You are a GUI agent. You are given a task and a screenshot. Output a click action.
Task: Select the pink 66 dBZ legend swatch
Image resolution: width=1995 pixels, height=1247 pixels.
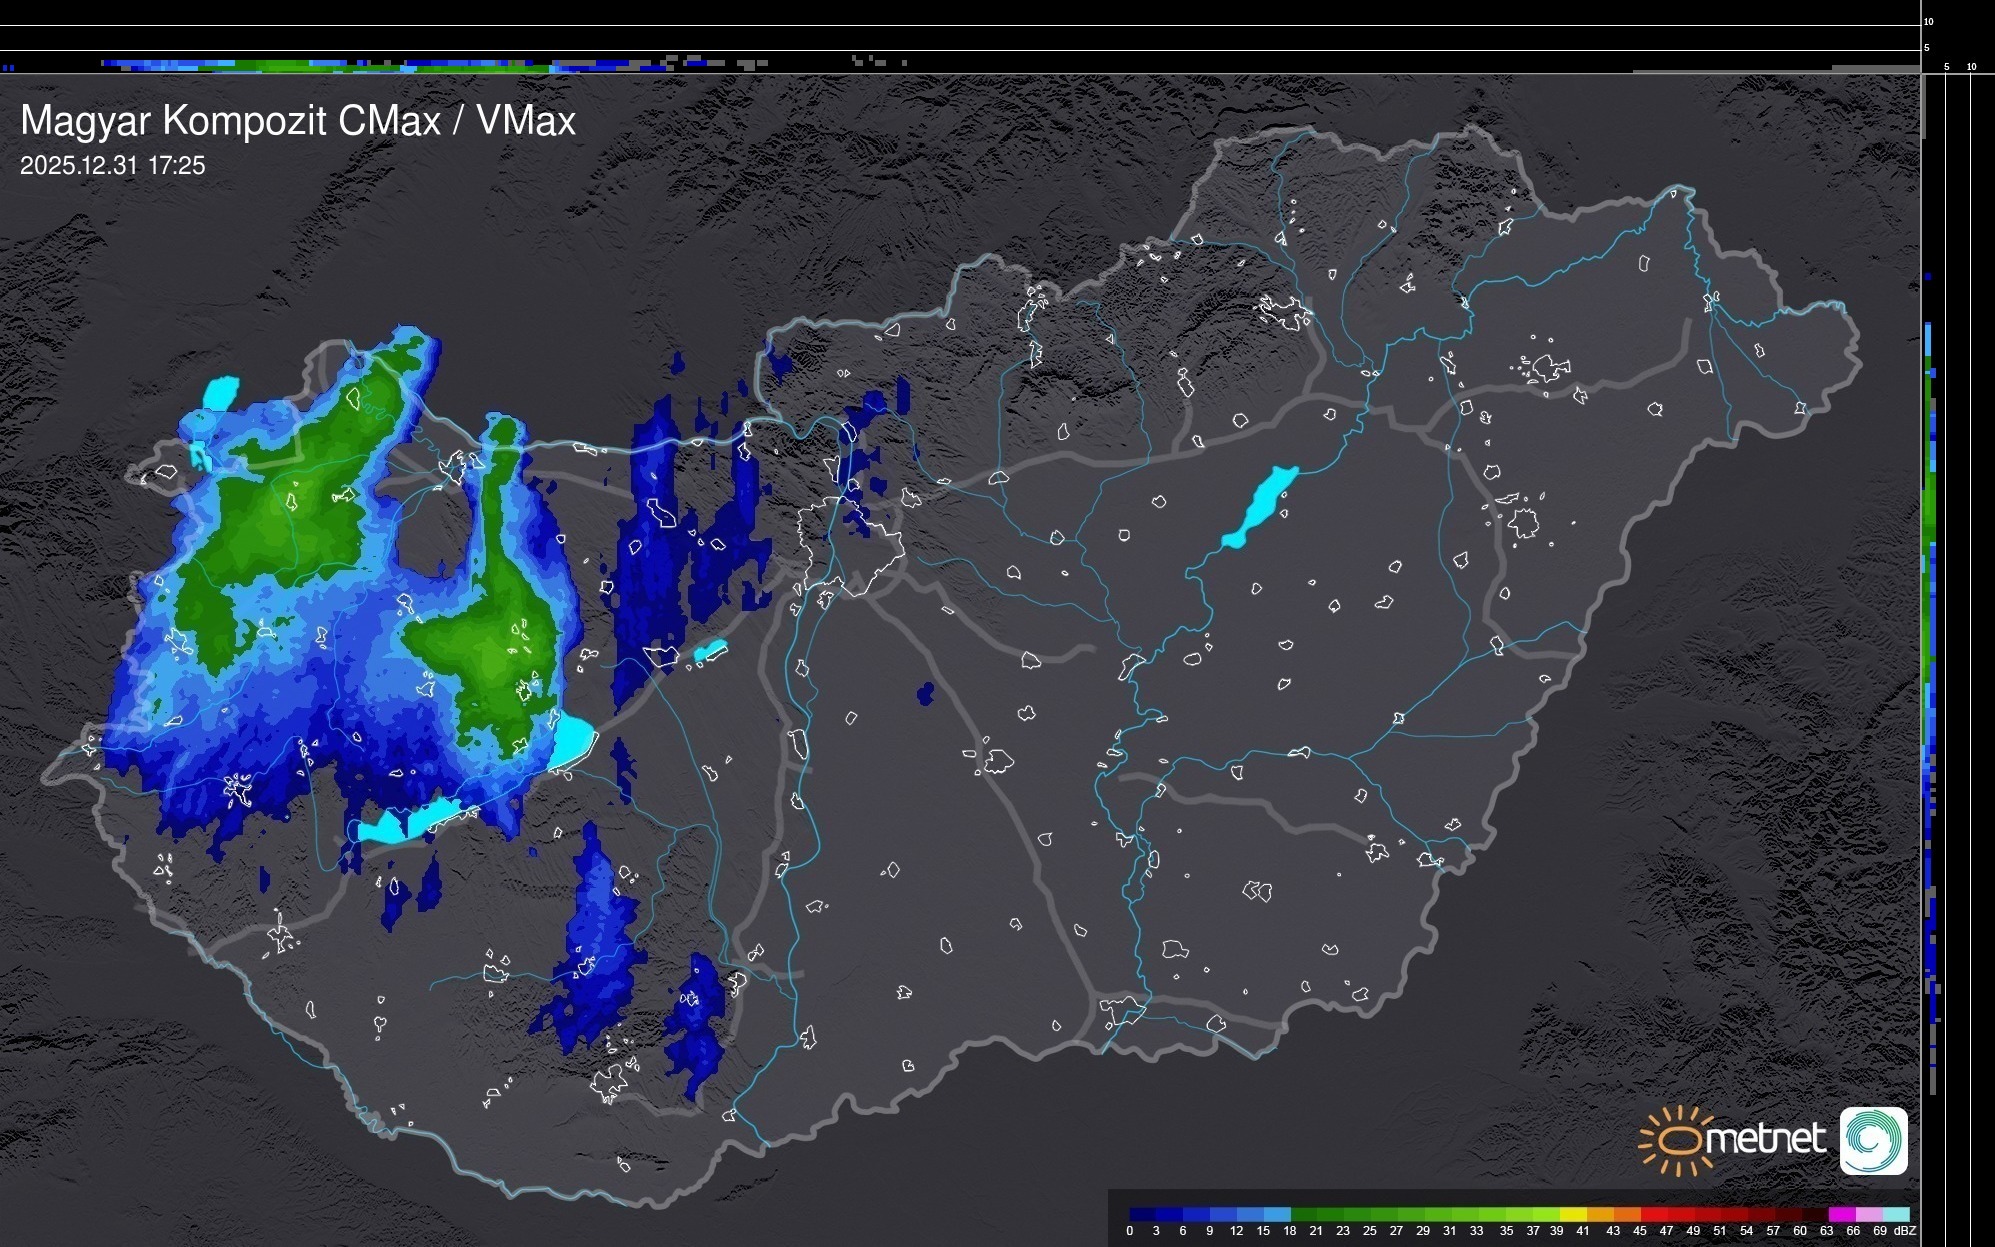tap(1867, 1214)
